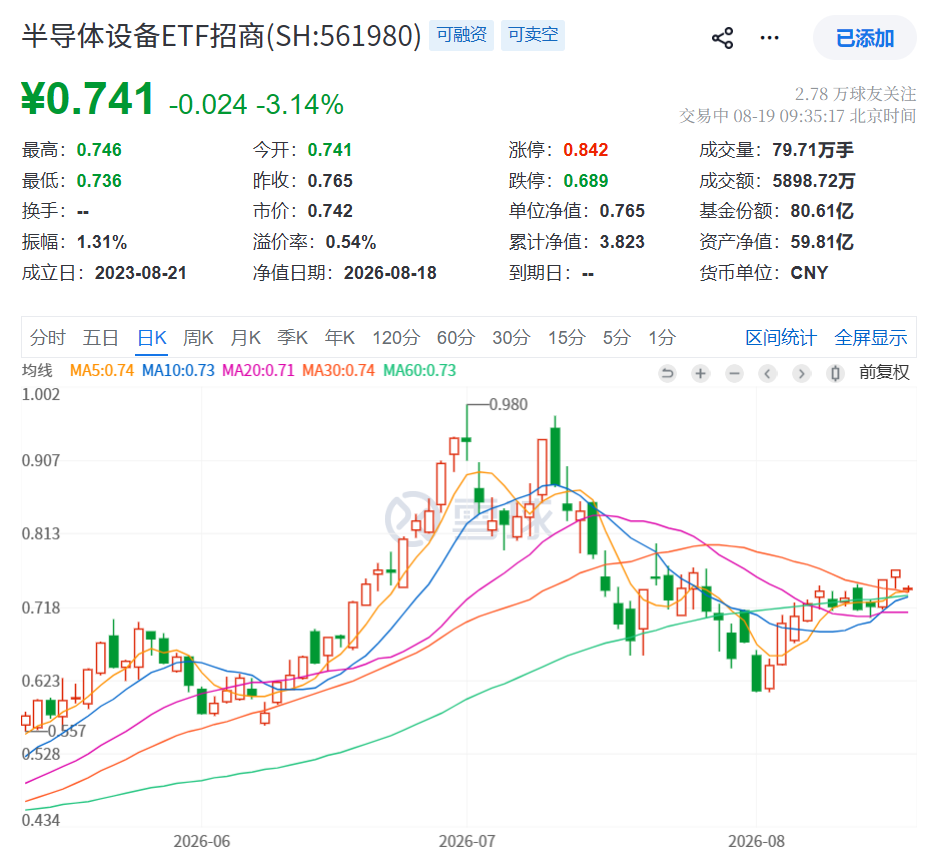The height and width of the screenshot is (852, 934).
Task: Select the 月K chart tab
Action: point(245,338)
